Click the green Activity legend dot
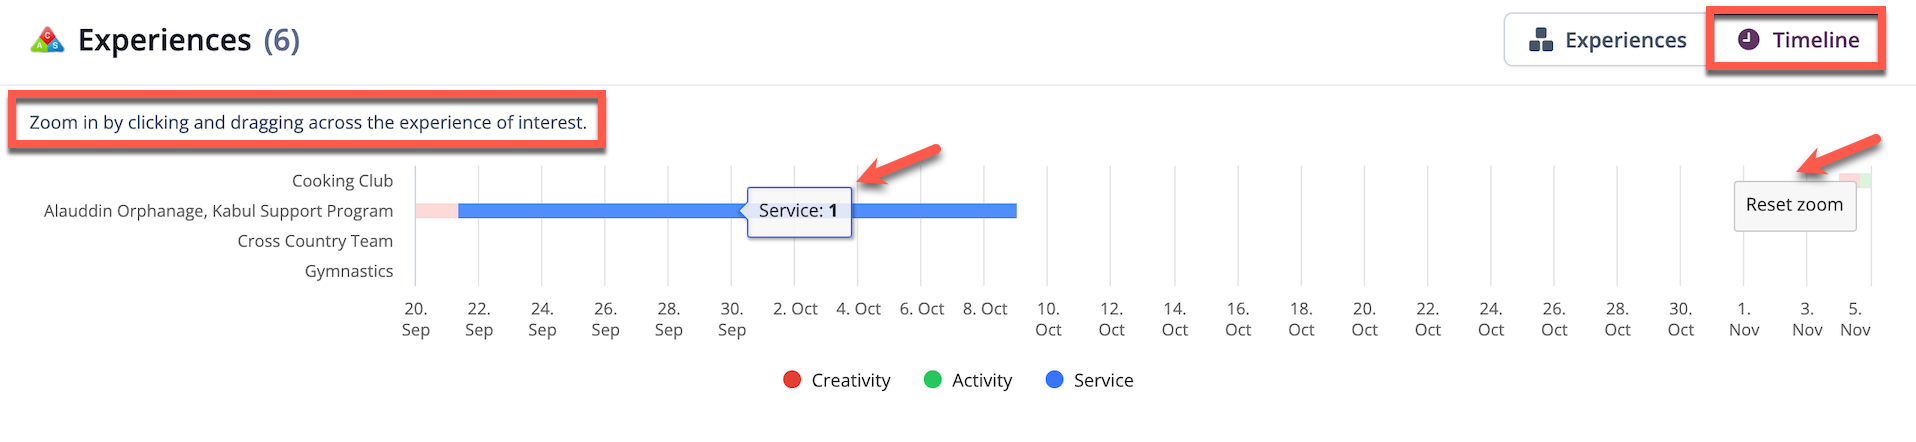The width and height of the screenshot is (1916, 442). click(933, 380)
